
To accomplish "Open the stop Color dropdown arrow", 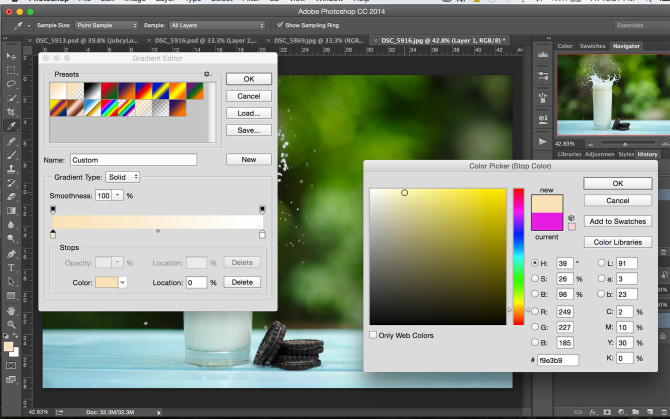I will coord(123,282).
